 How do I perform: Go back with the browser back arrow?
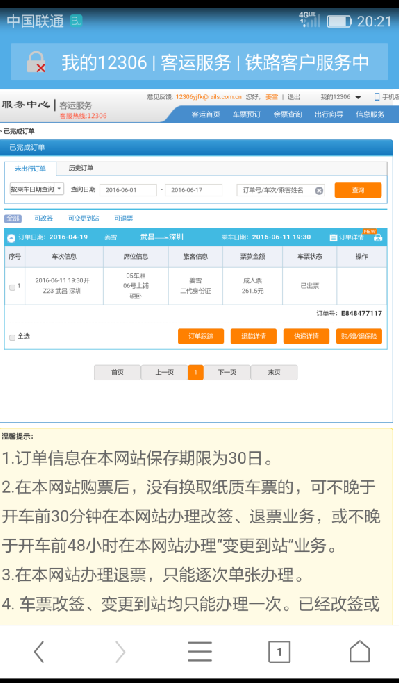[39, 652]
